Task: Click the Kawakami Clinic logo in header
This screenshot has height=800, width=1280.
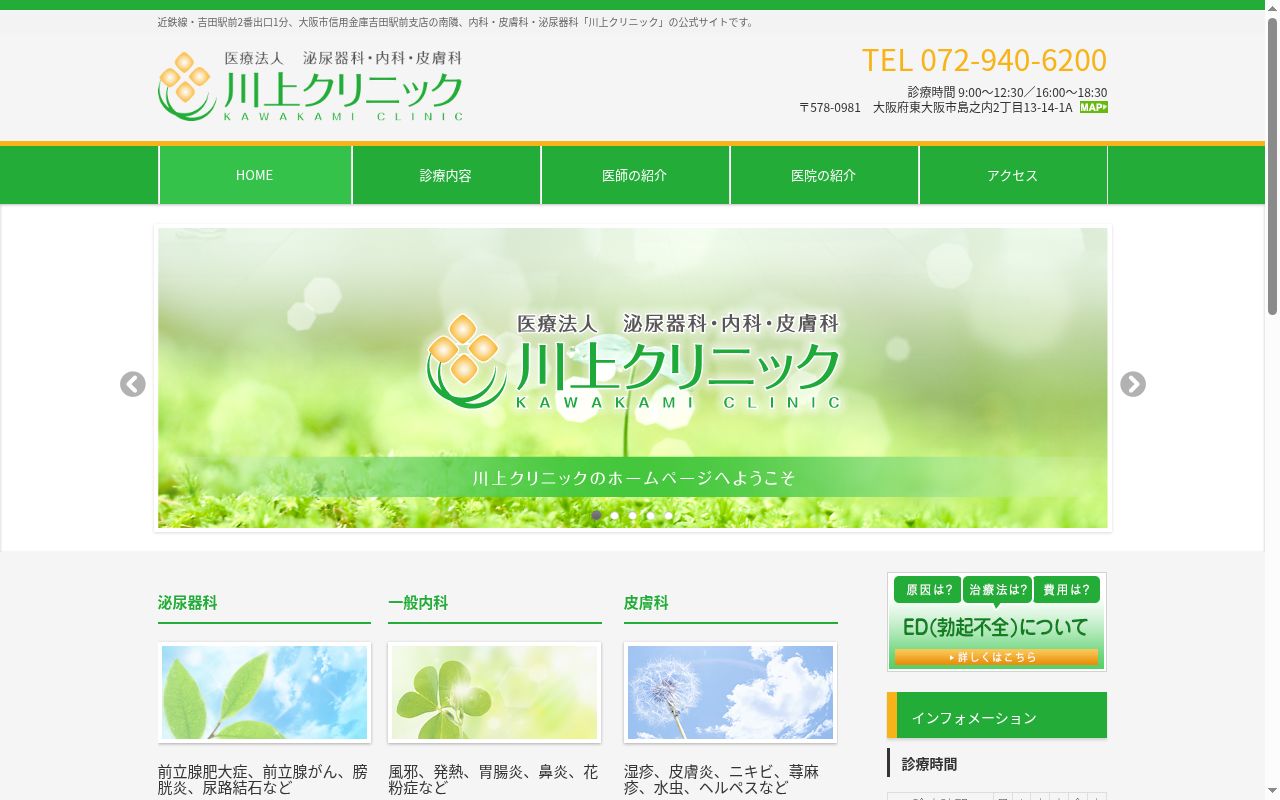Action: [310, 86]
